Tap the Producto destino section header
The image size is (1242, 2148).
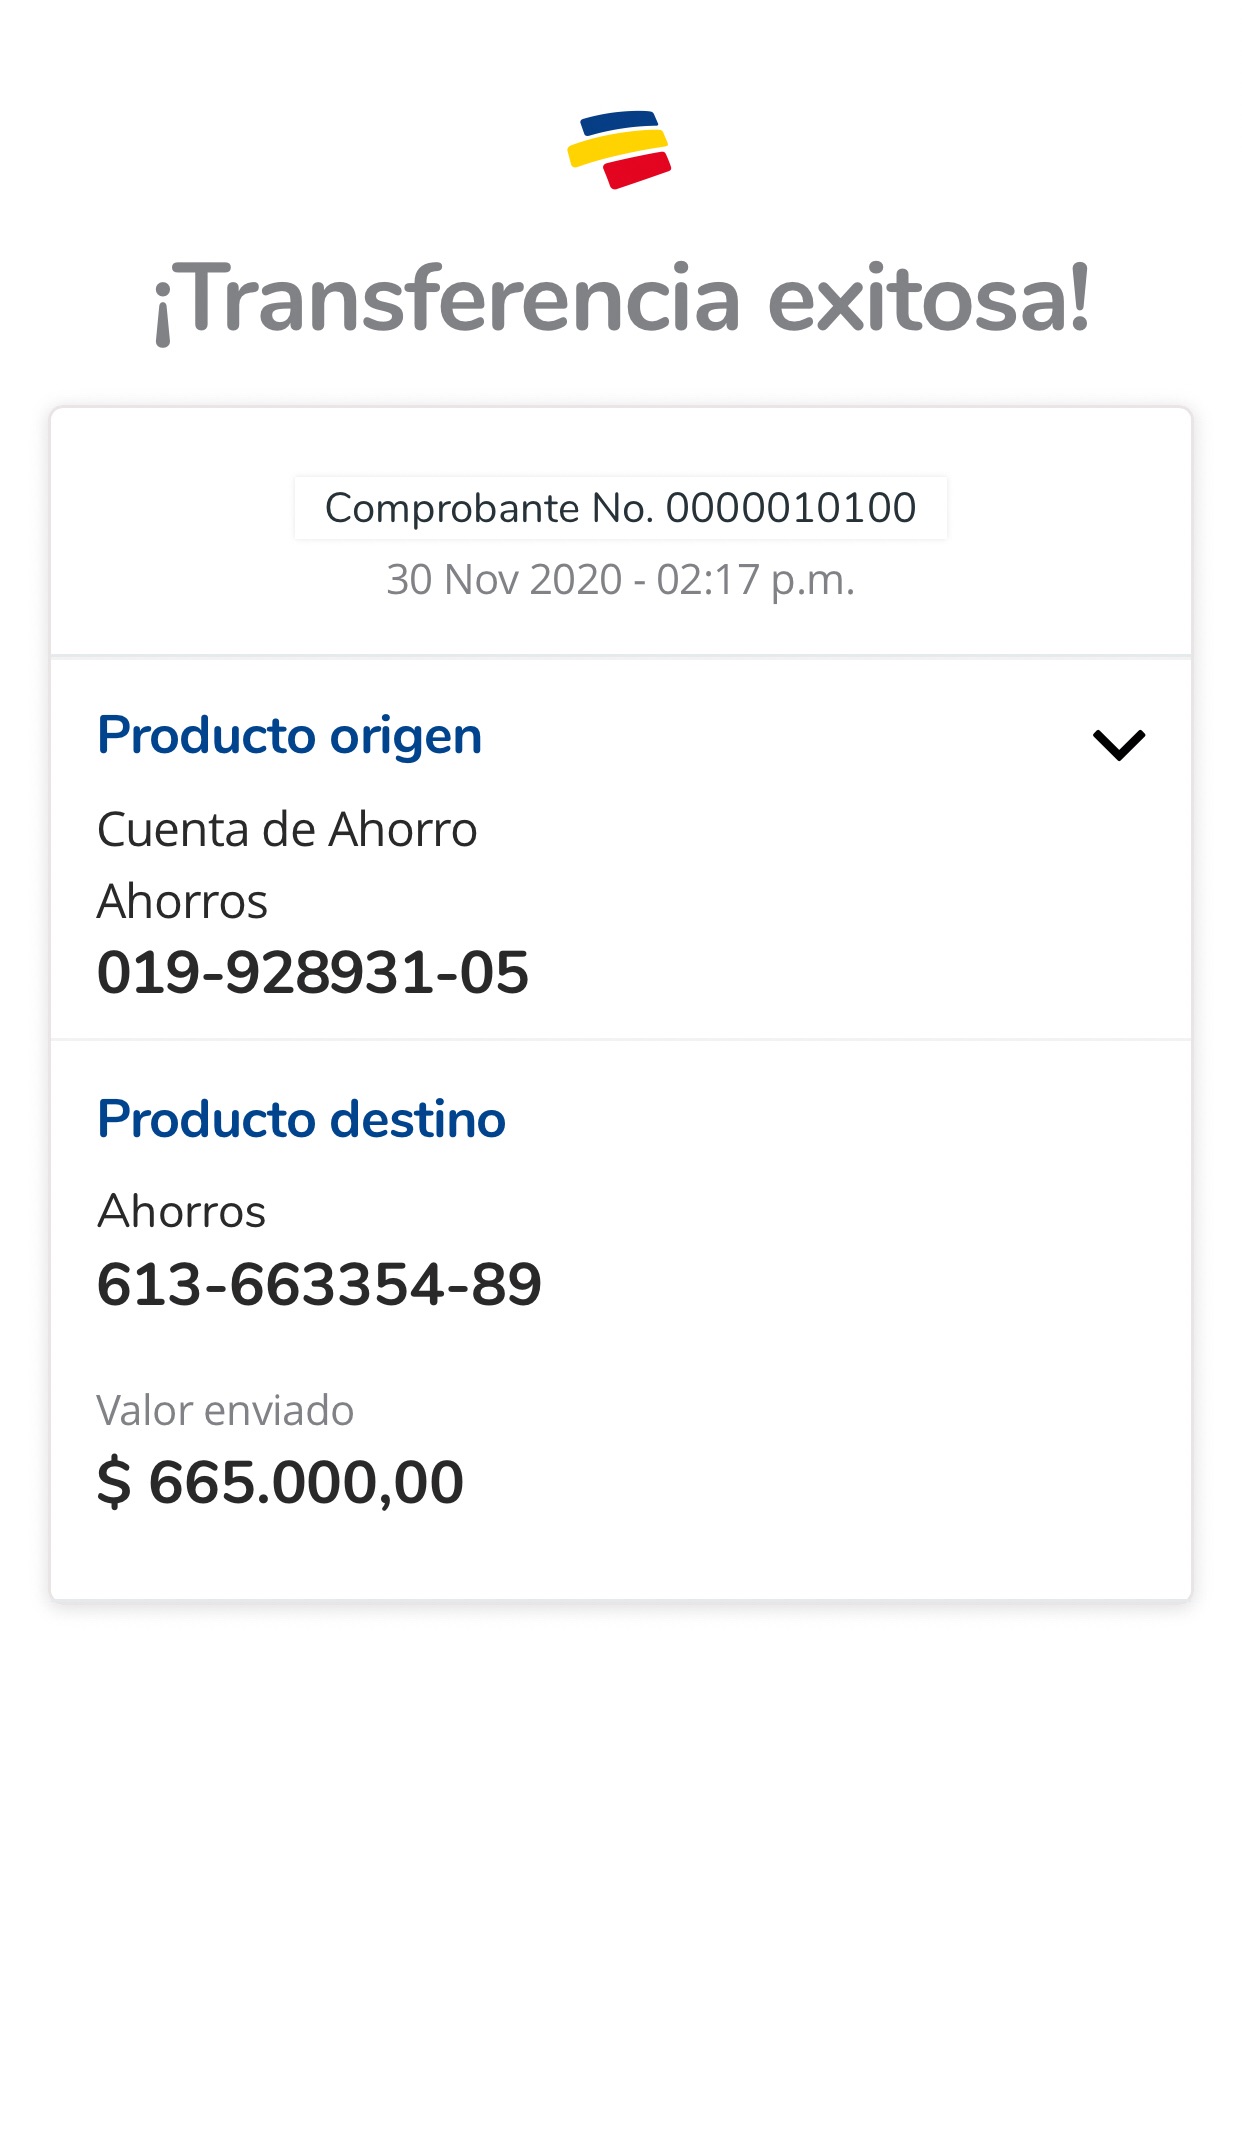301,1119
